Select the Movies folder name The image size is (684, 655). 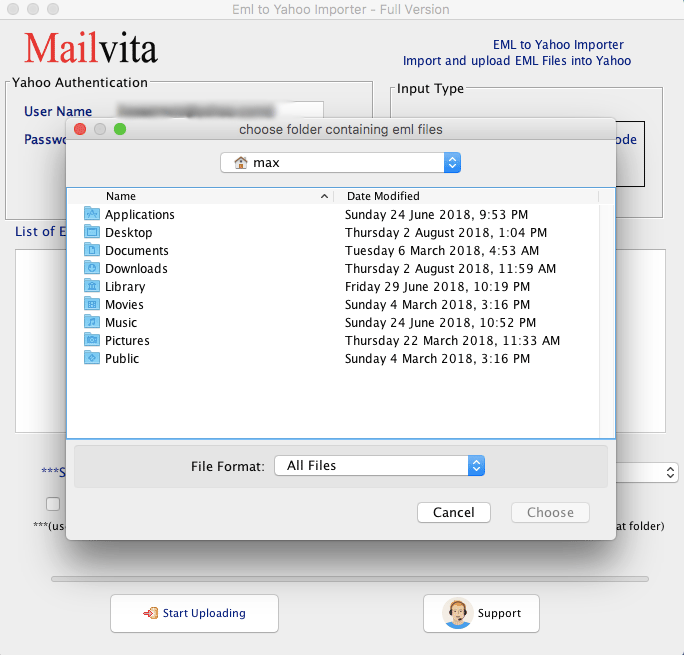124,304
